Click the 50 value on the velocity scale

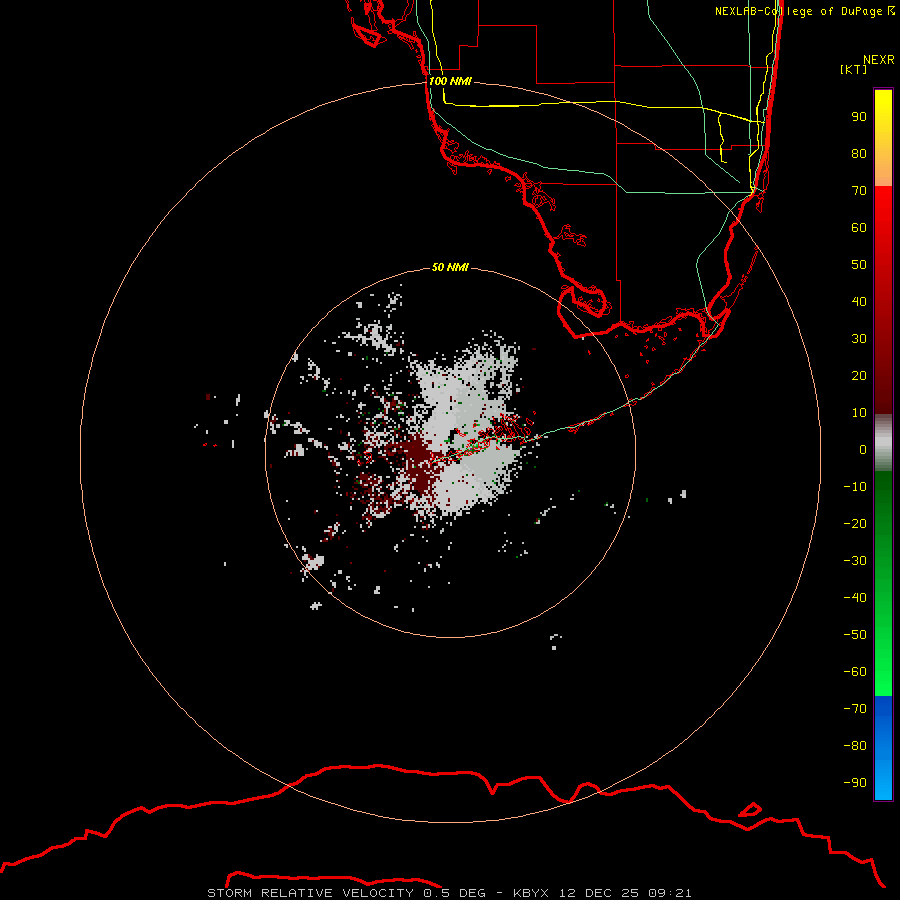point(859,265)
